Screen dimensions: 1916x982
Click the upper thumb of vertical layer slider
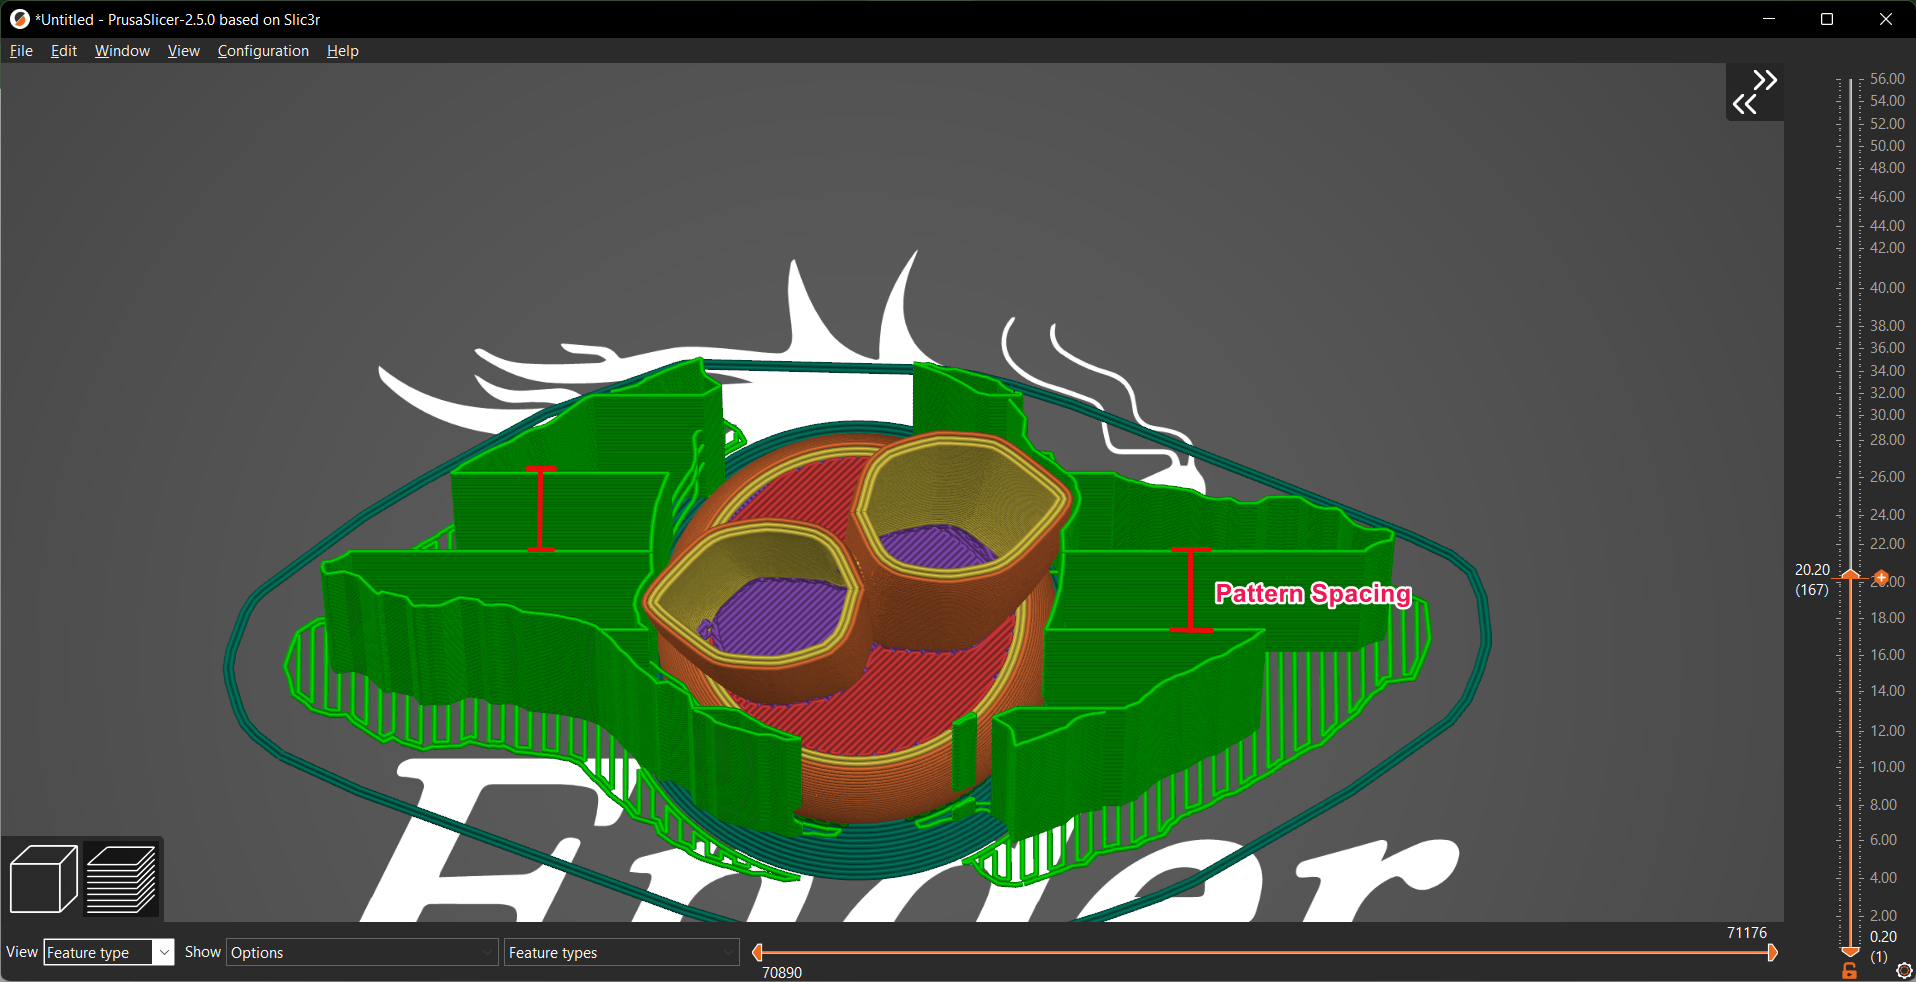point(1851,574)
